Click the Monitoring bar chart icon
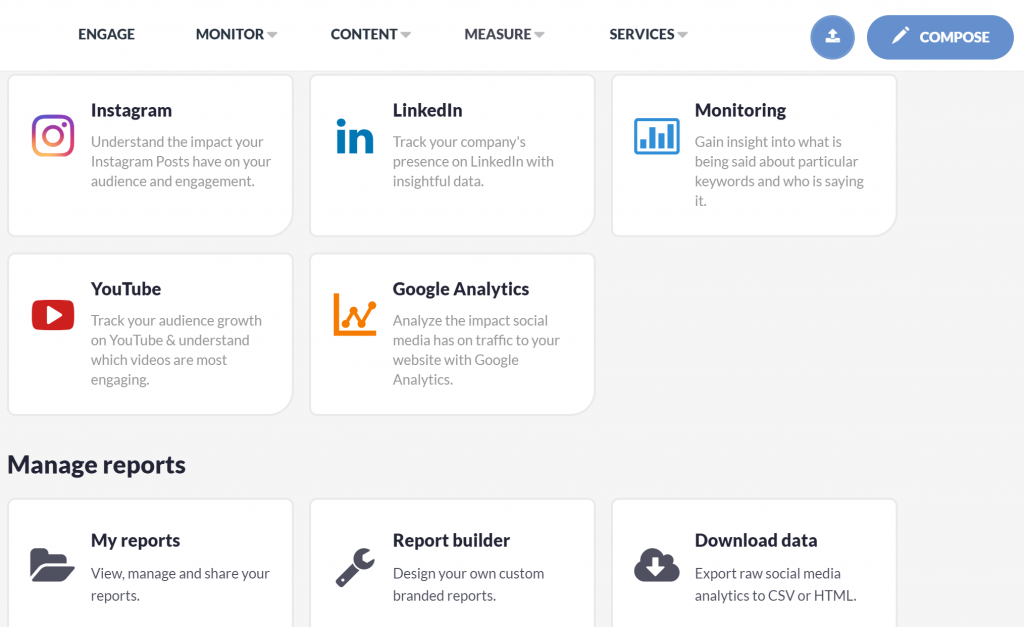This screenshot has width=1024, height=627. pyautogui.click(x=657, y=136)
